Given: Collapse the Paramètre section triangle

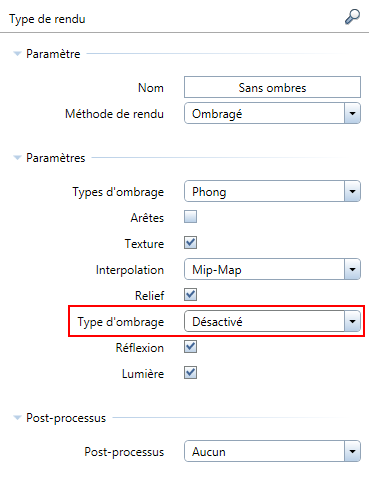Looking at the screenshot, I should point(17,54).
